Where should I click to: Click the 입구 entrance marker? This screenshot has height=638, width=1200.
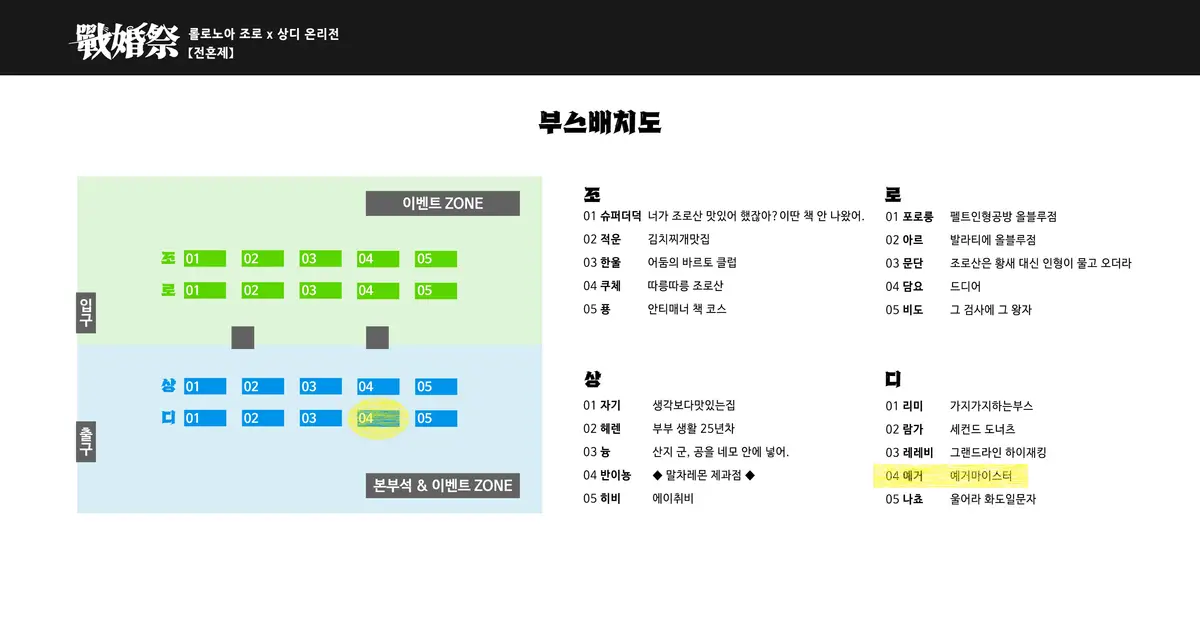pos(86,314)
